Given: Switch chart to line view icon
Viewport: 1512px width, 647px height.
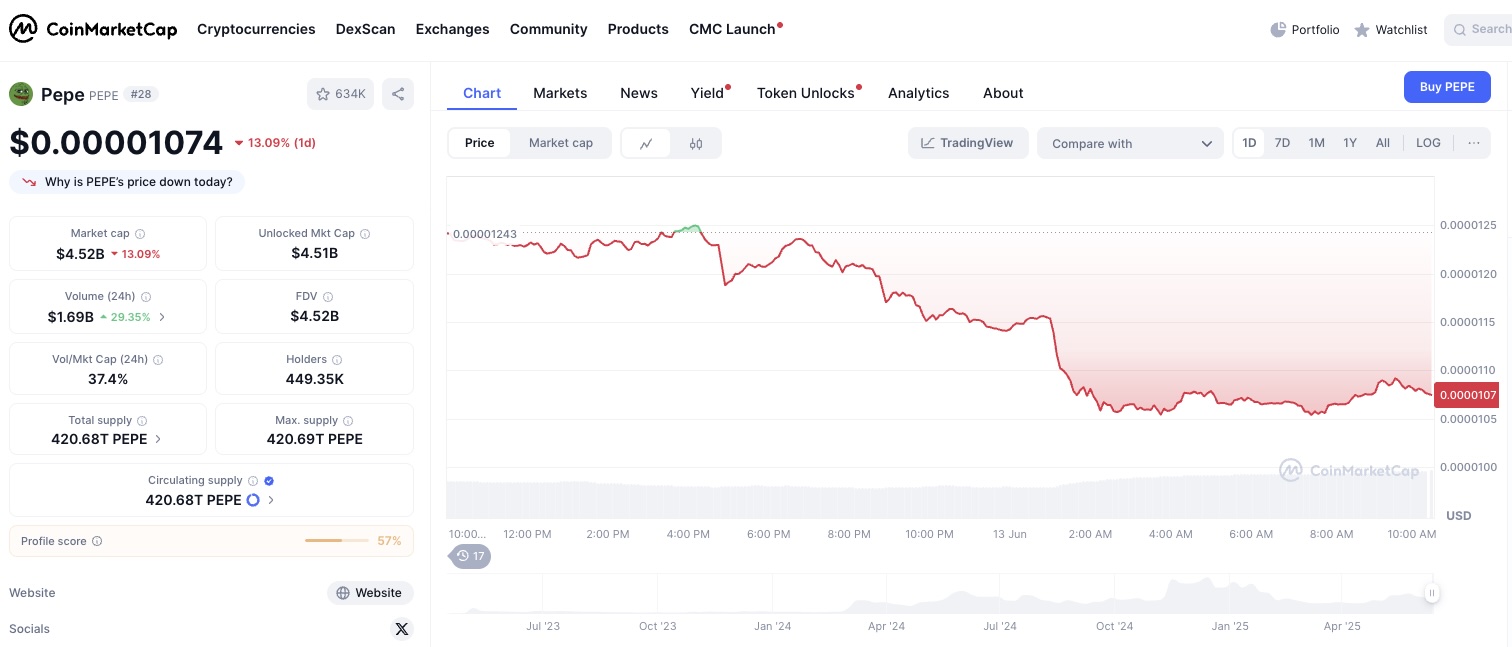Looking at the screenshot, I should (x=647, y=143).
